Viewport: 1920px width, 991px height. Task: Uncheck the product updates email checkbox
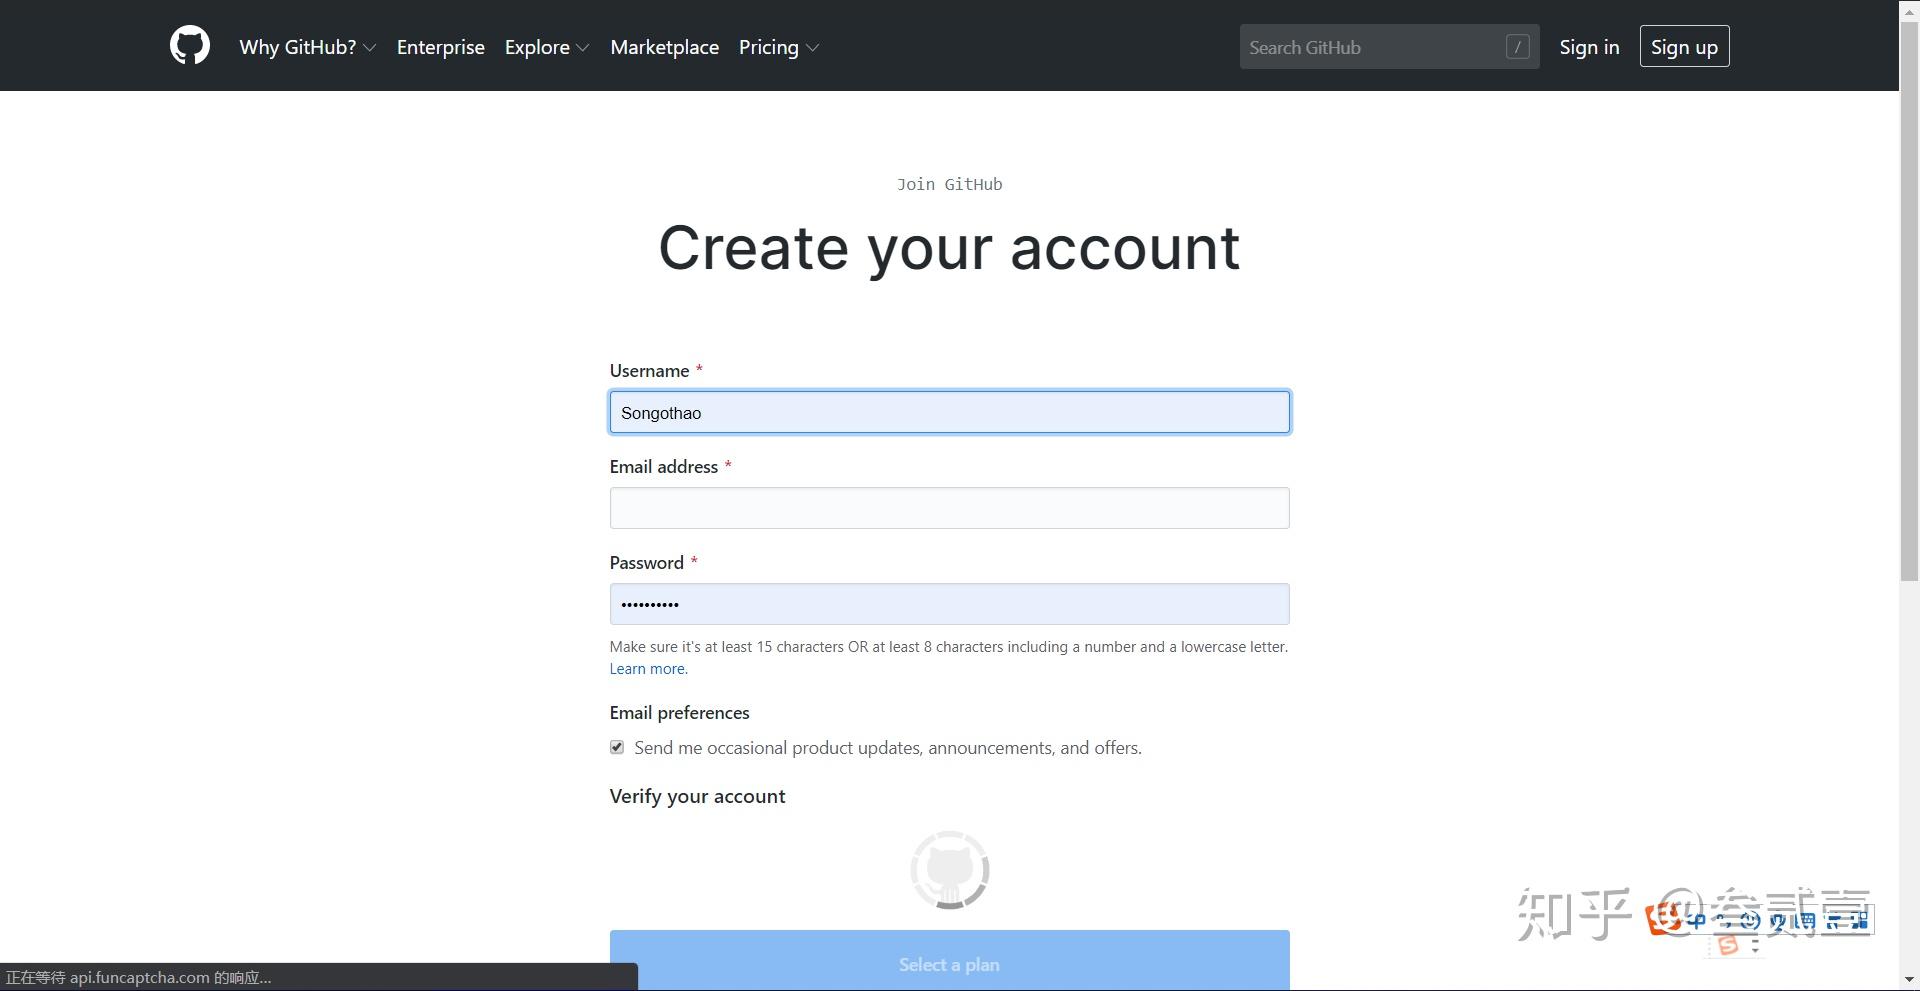click(x=617, y=747)
